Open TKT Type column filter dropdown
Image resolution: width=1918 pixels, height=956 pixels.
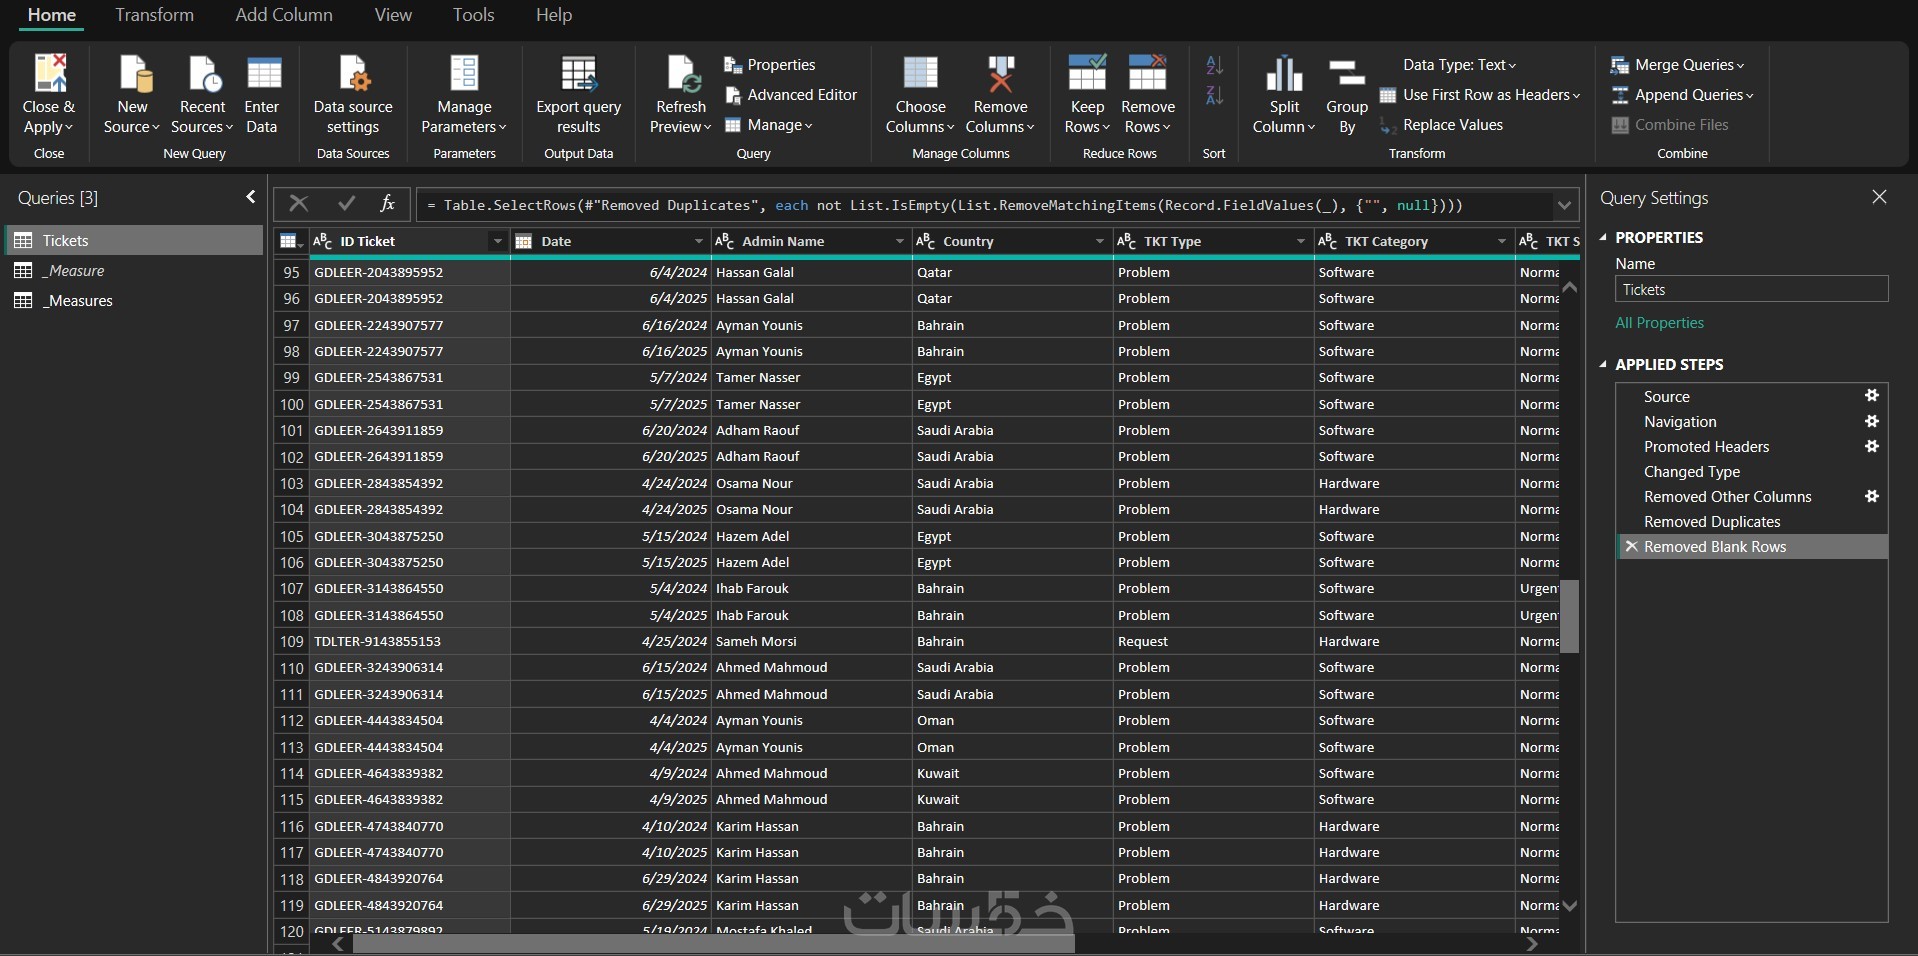[1301, 241]
